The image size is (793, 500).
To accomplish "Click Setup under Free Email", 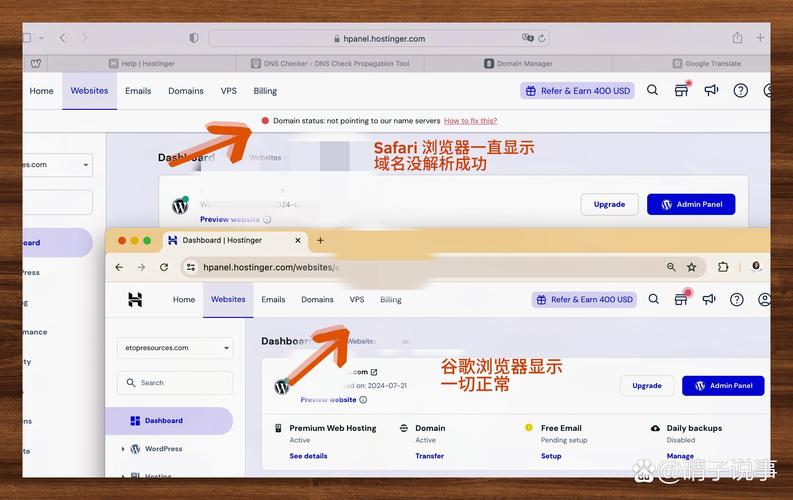I will pos(551,456).
